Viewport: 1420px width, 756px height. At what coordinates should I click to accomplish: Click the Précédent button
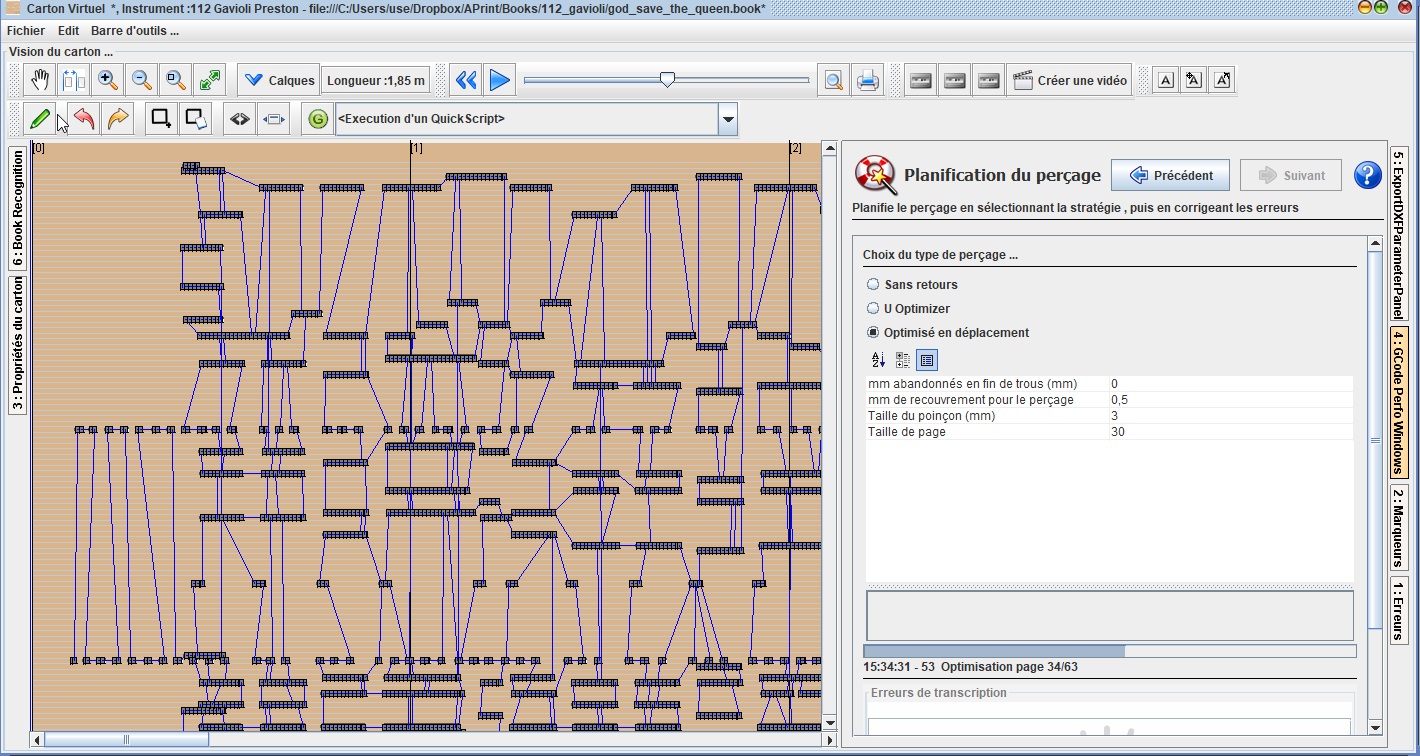pos(1170,175)
